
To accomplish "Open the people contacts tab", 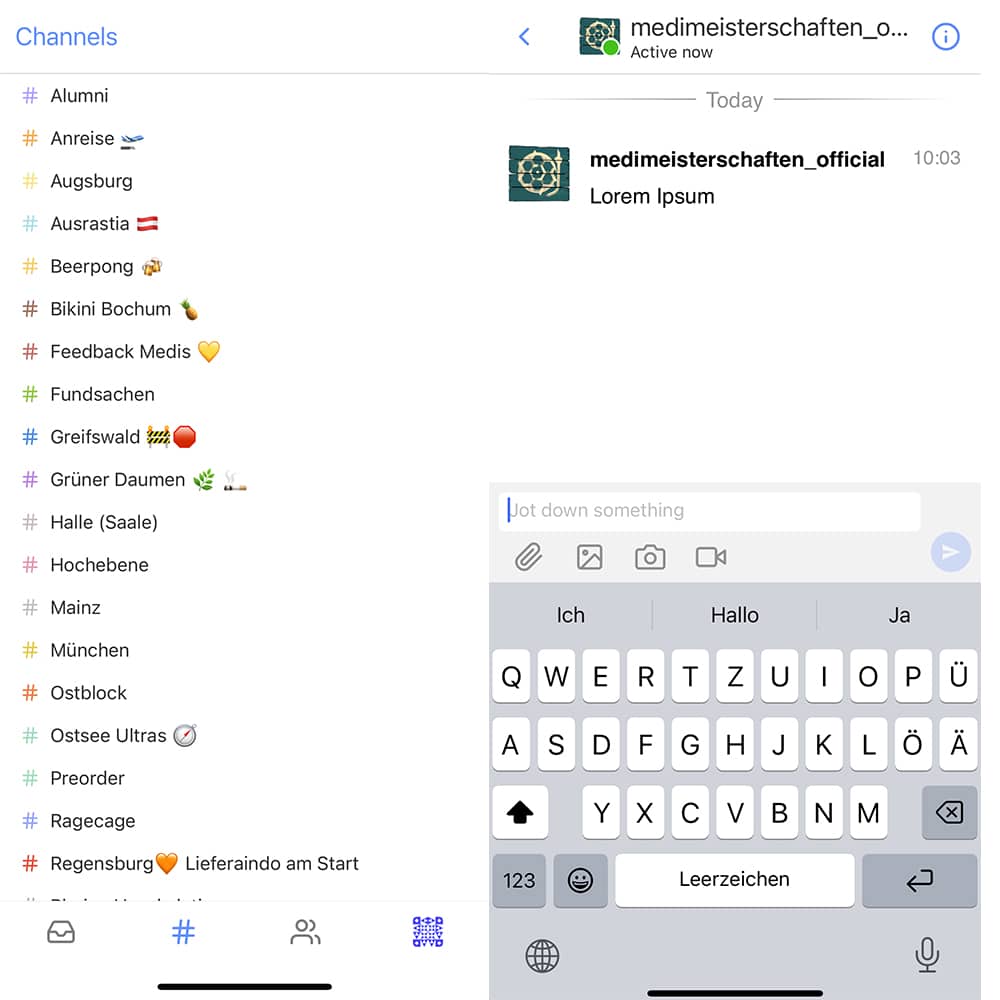I will tap(305, 932).
